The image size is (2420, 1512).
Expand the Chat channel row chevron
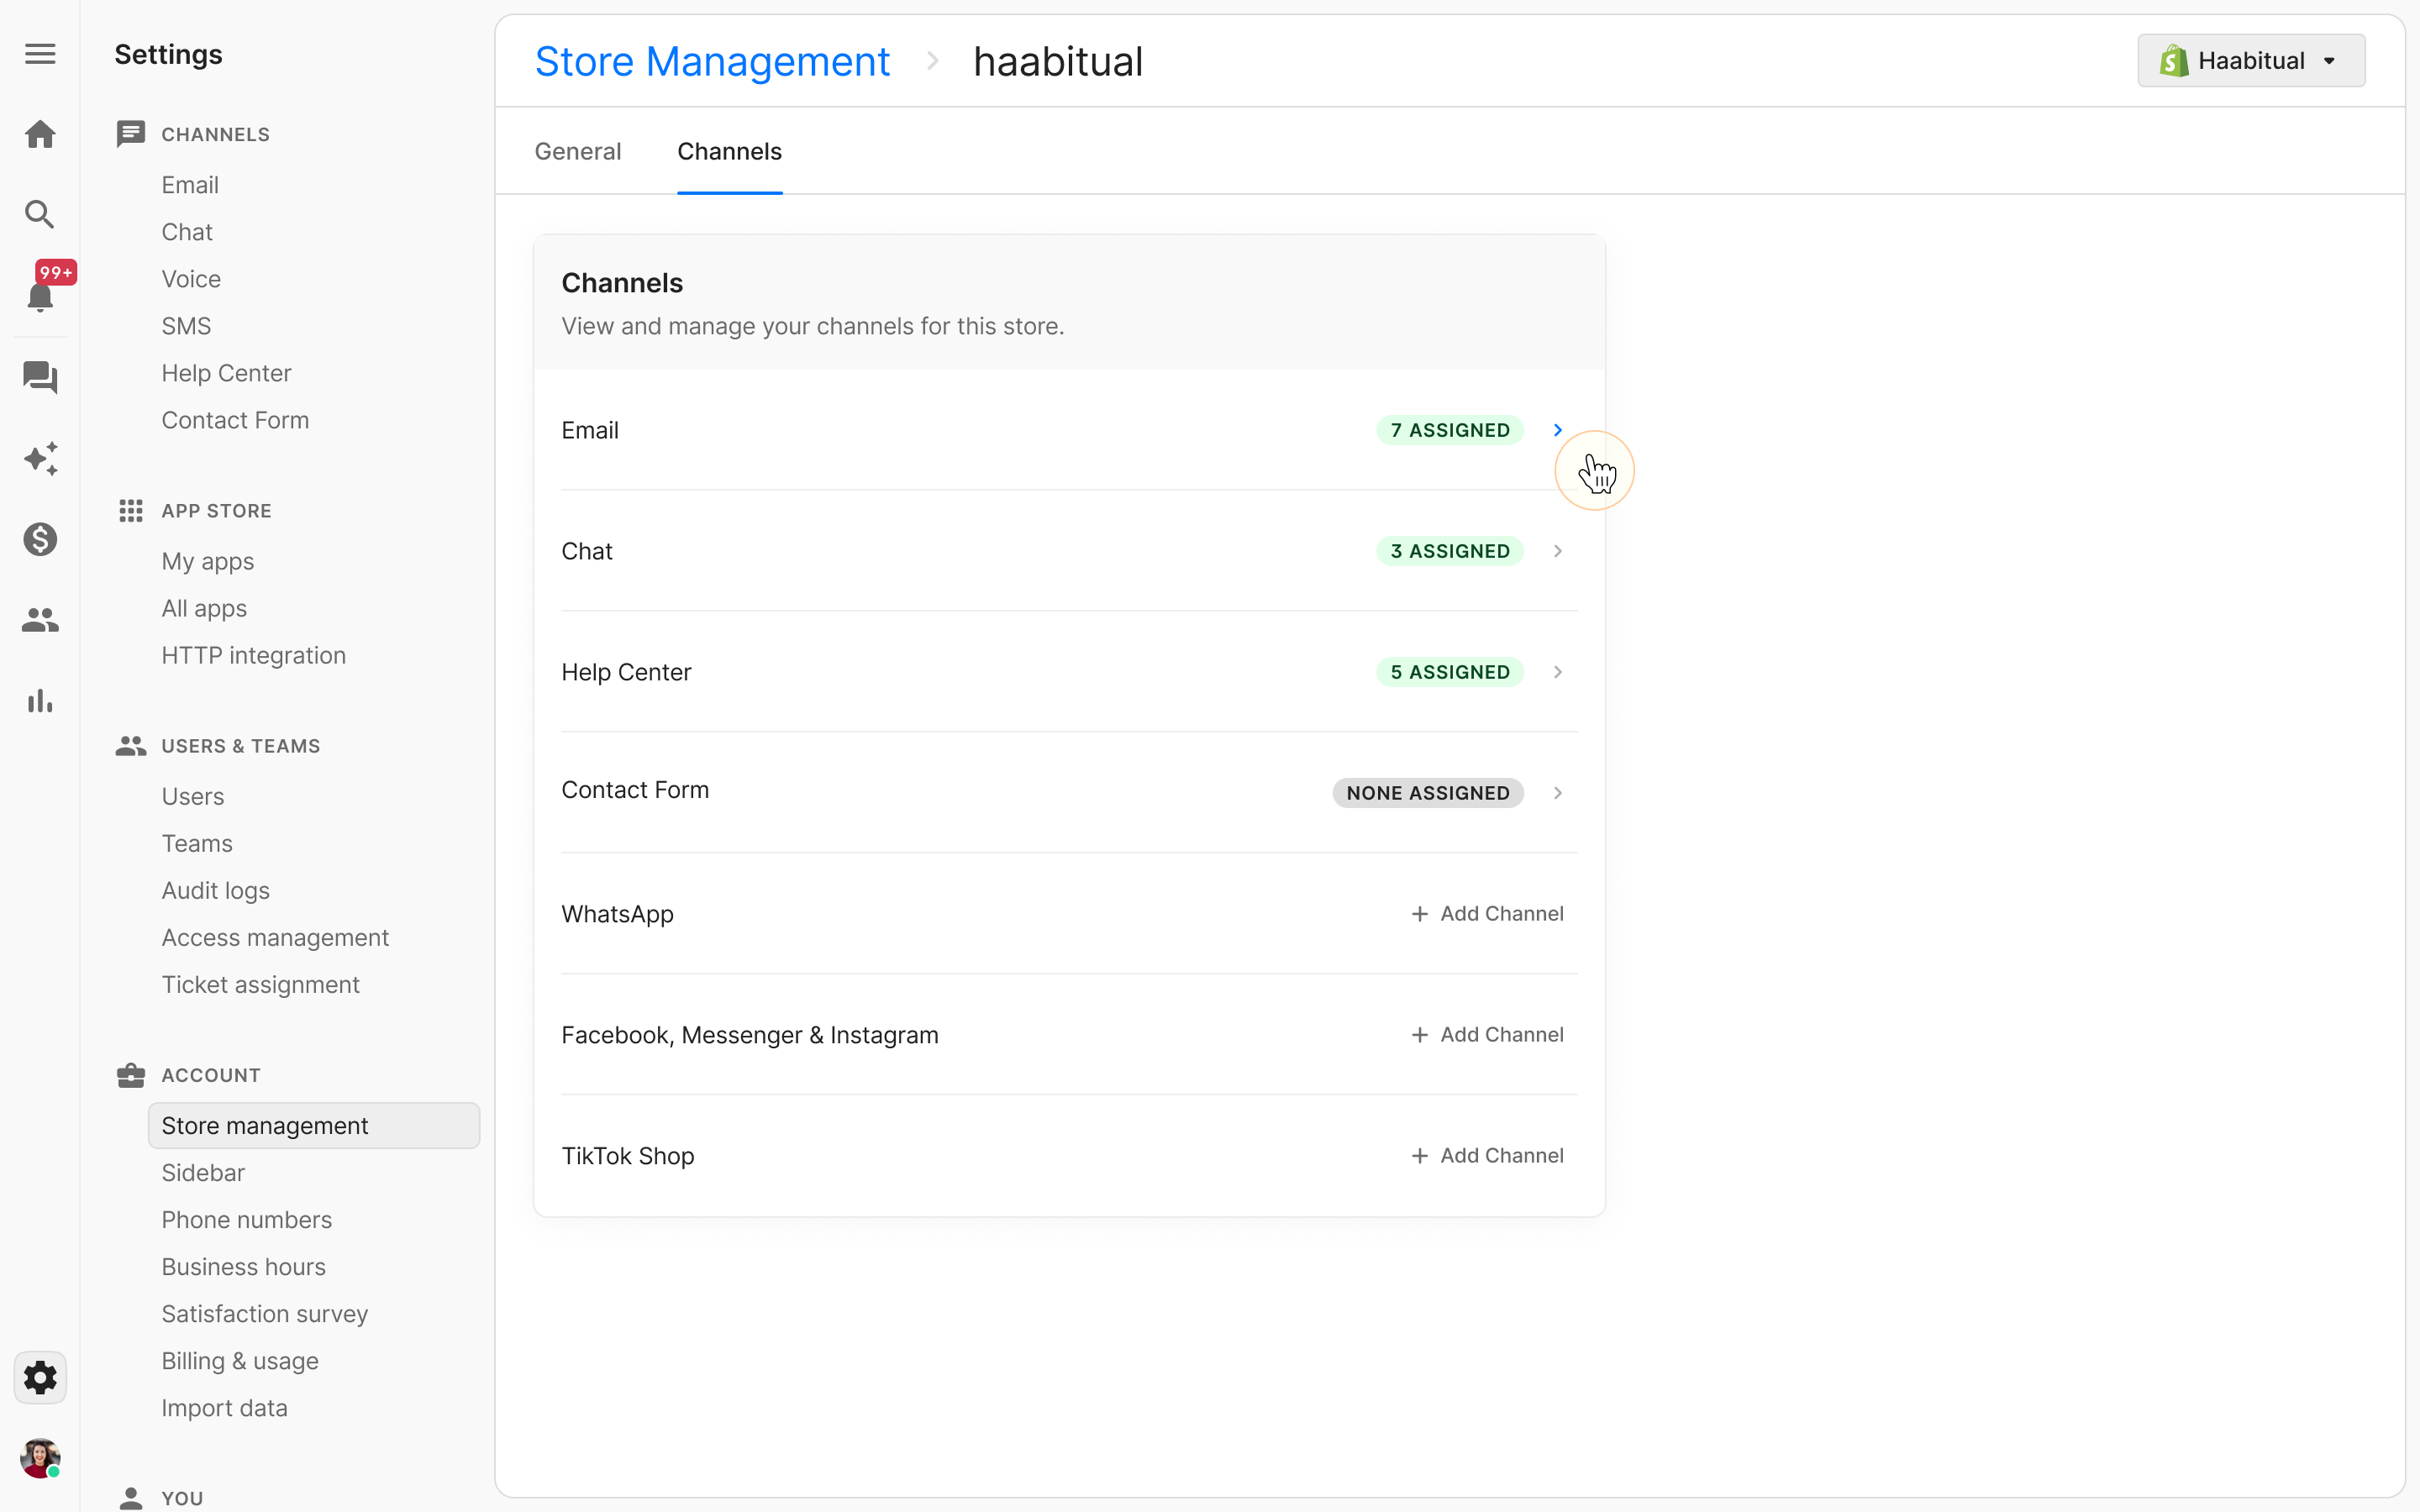coord(1558,551)
